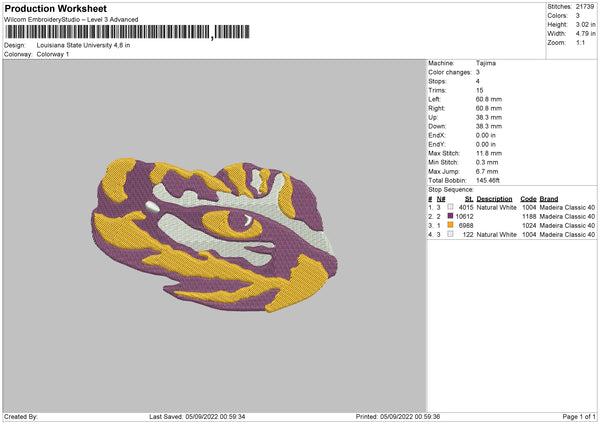
Task: Click 'Wilcom EmbroideryStudio – Level 3 Advanced' text
Action: tap(71, 20)
